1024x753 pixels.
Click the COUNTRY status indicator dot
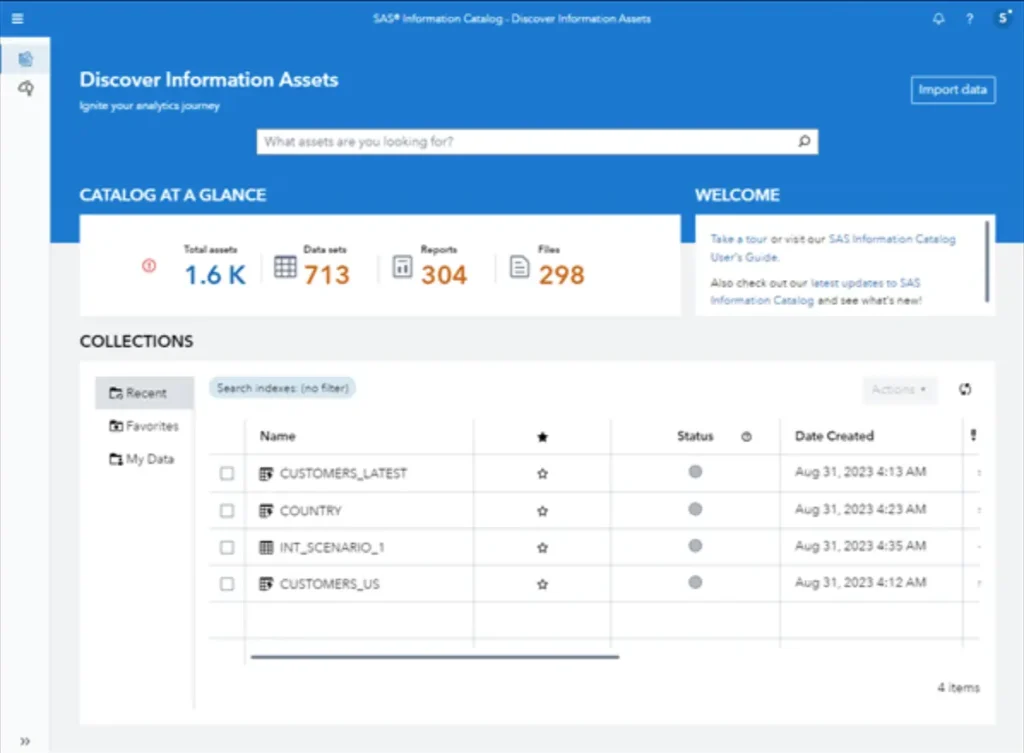pos(696,509)
